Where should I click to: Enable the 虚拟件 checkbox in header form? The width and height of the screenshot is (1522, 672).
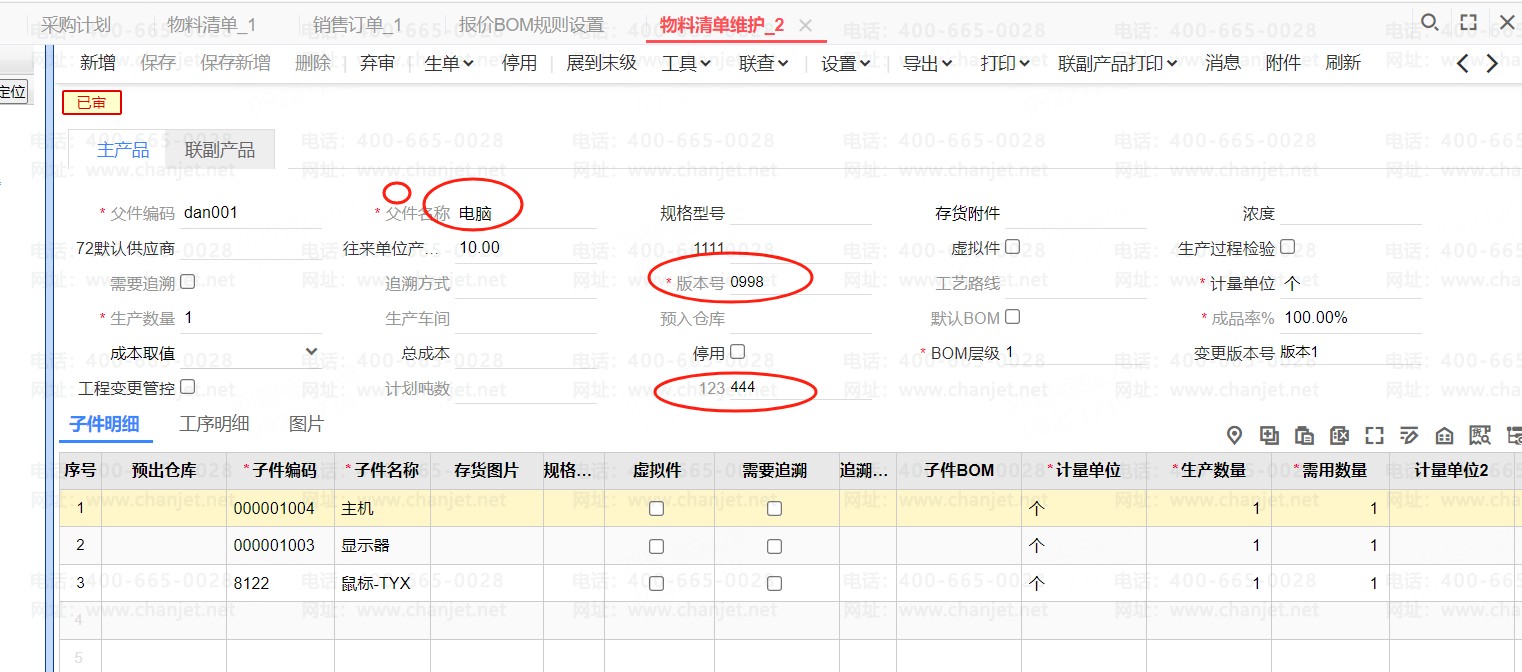[x=1012, y=246]
